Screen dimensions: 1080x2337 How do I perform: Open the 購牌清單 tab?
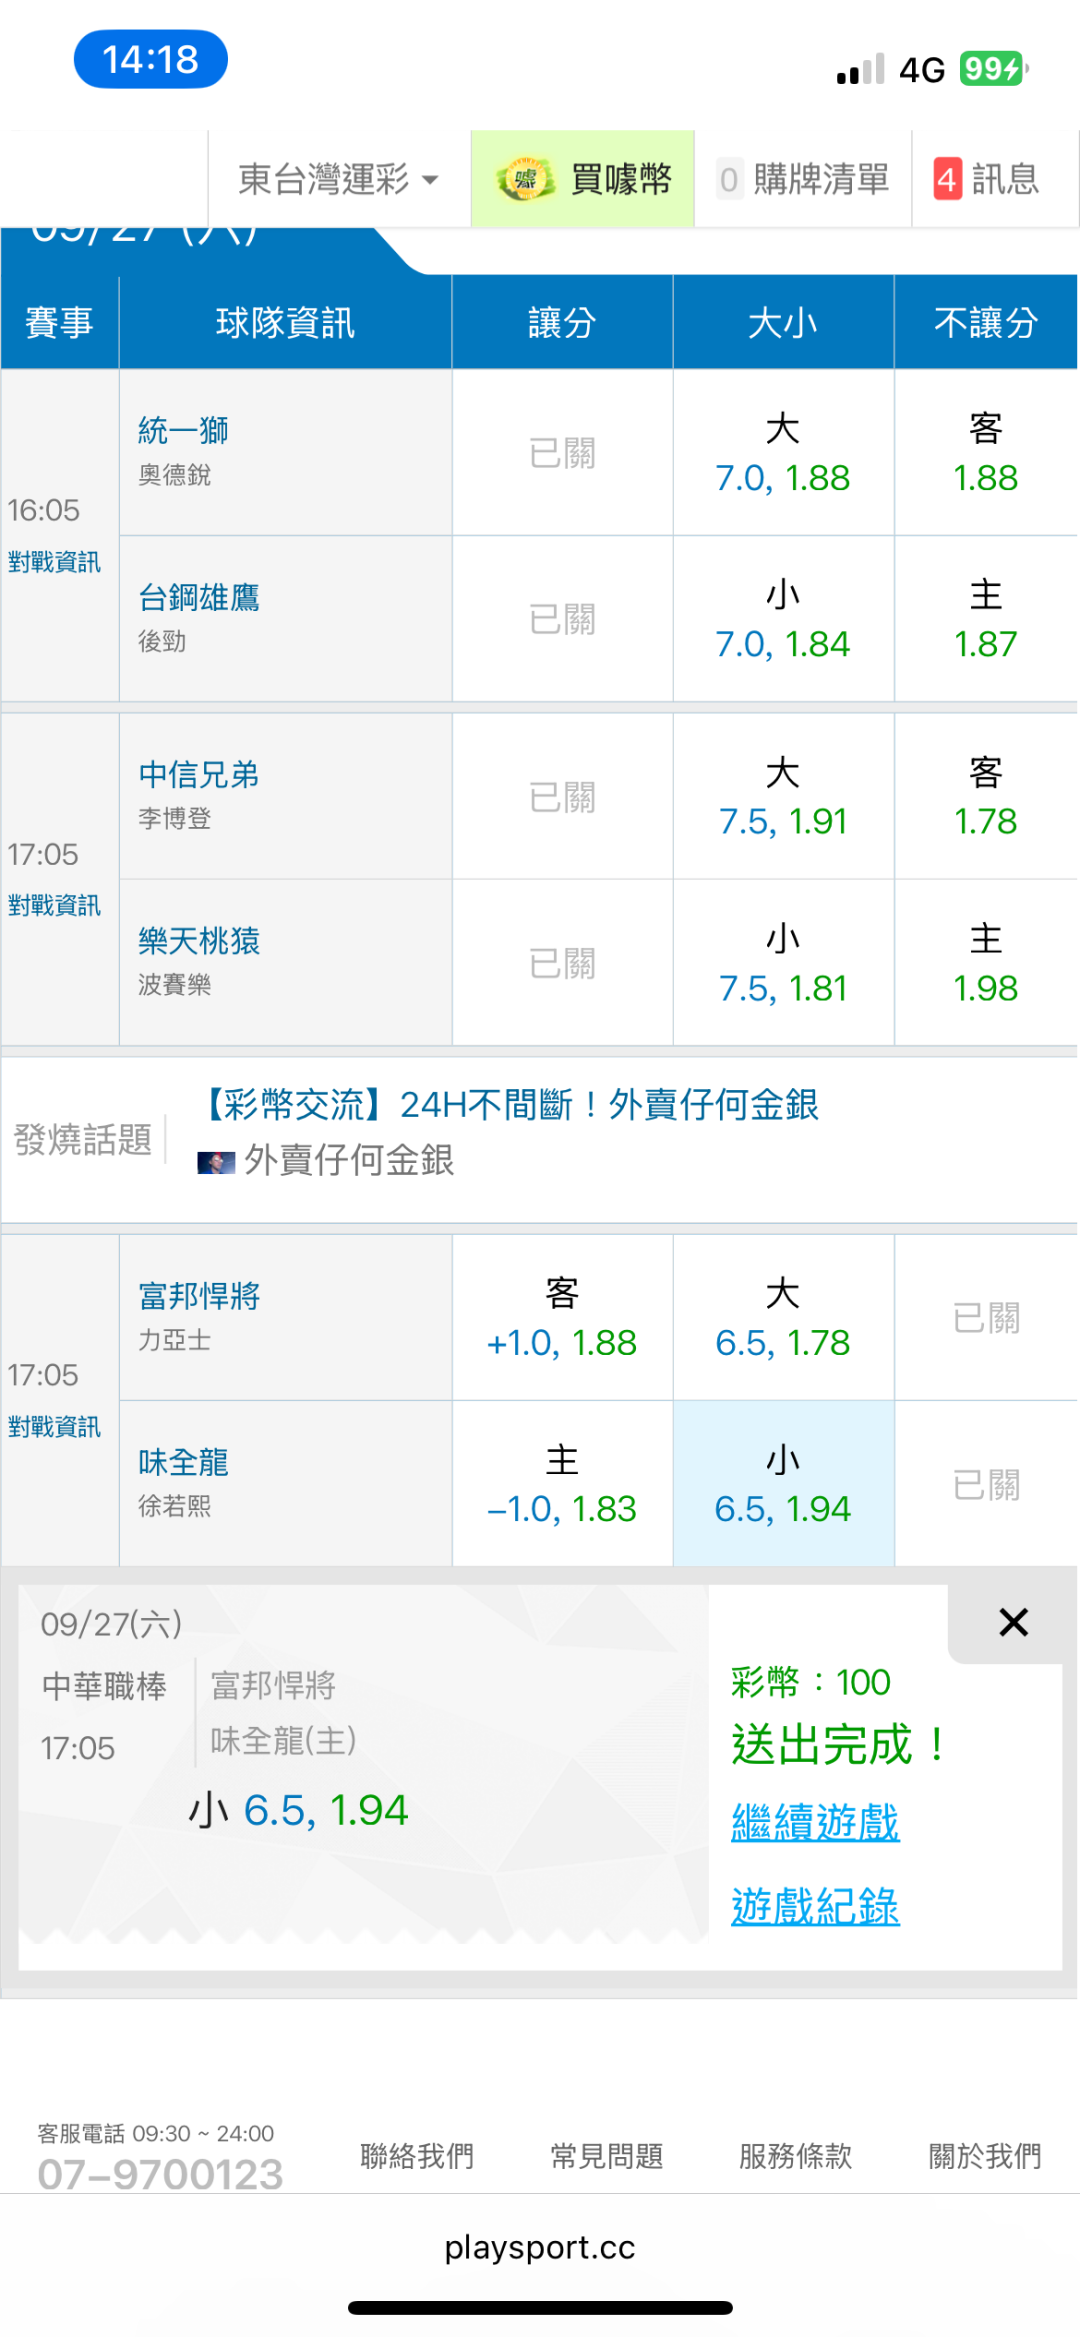803,180
